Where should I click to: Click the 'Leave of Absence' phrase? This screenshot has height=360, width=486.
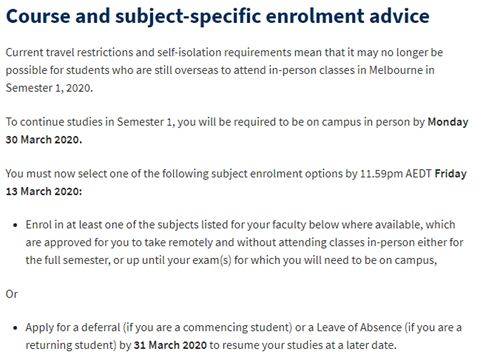coord(359,328)
